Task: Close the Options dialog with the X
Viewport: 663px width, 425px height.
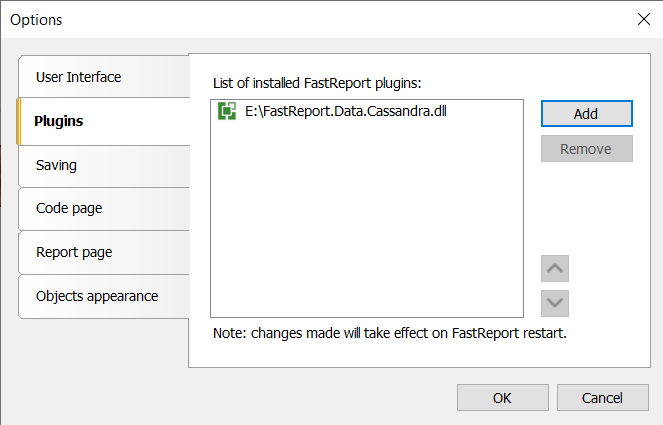Action: (644, 19)
